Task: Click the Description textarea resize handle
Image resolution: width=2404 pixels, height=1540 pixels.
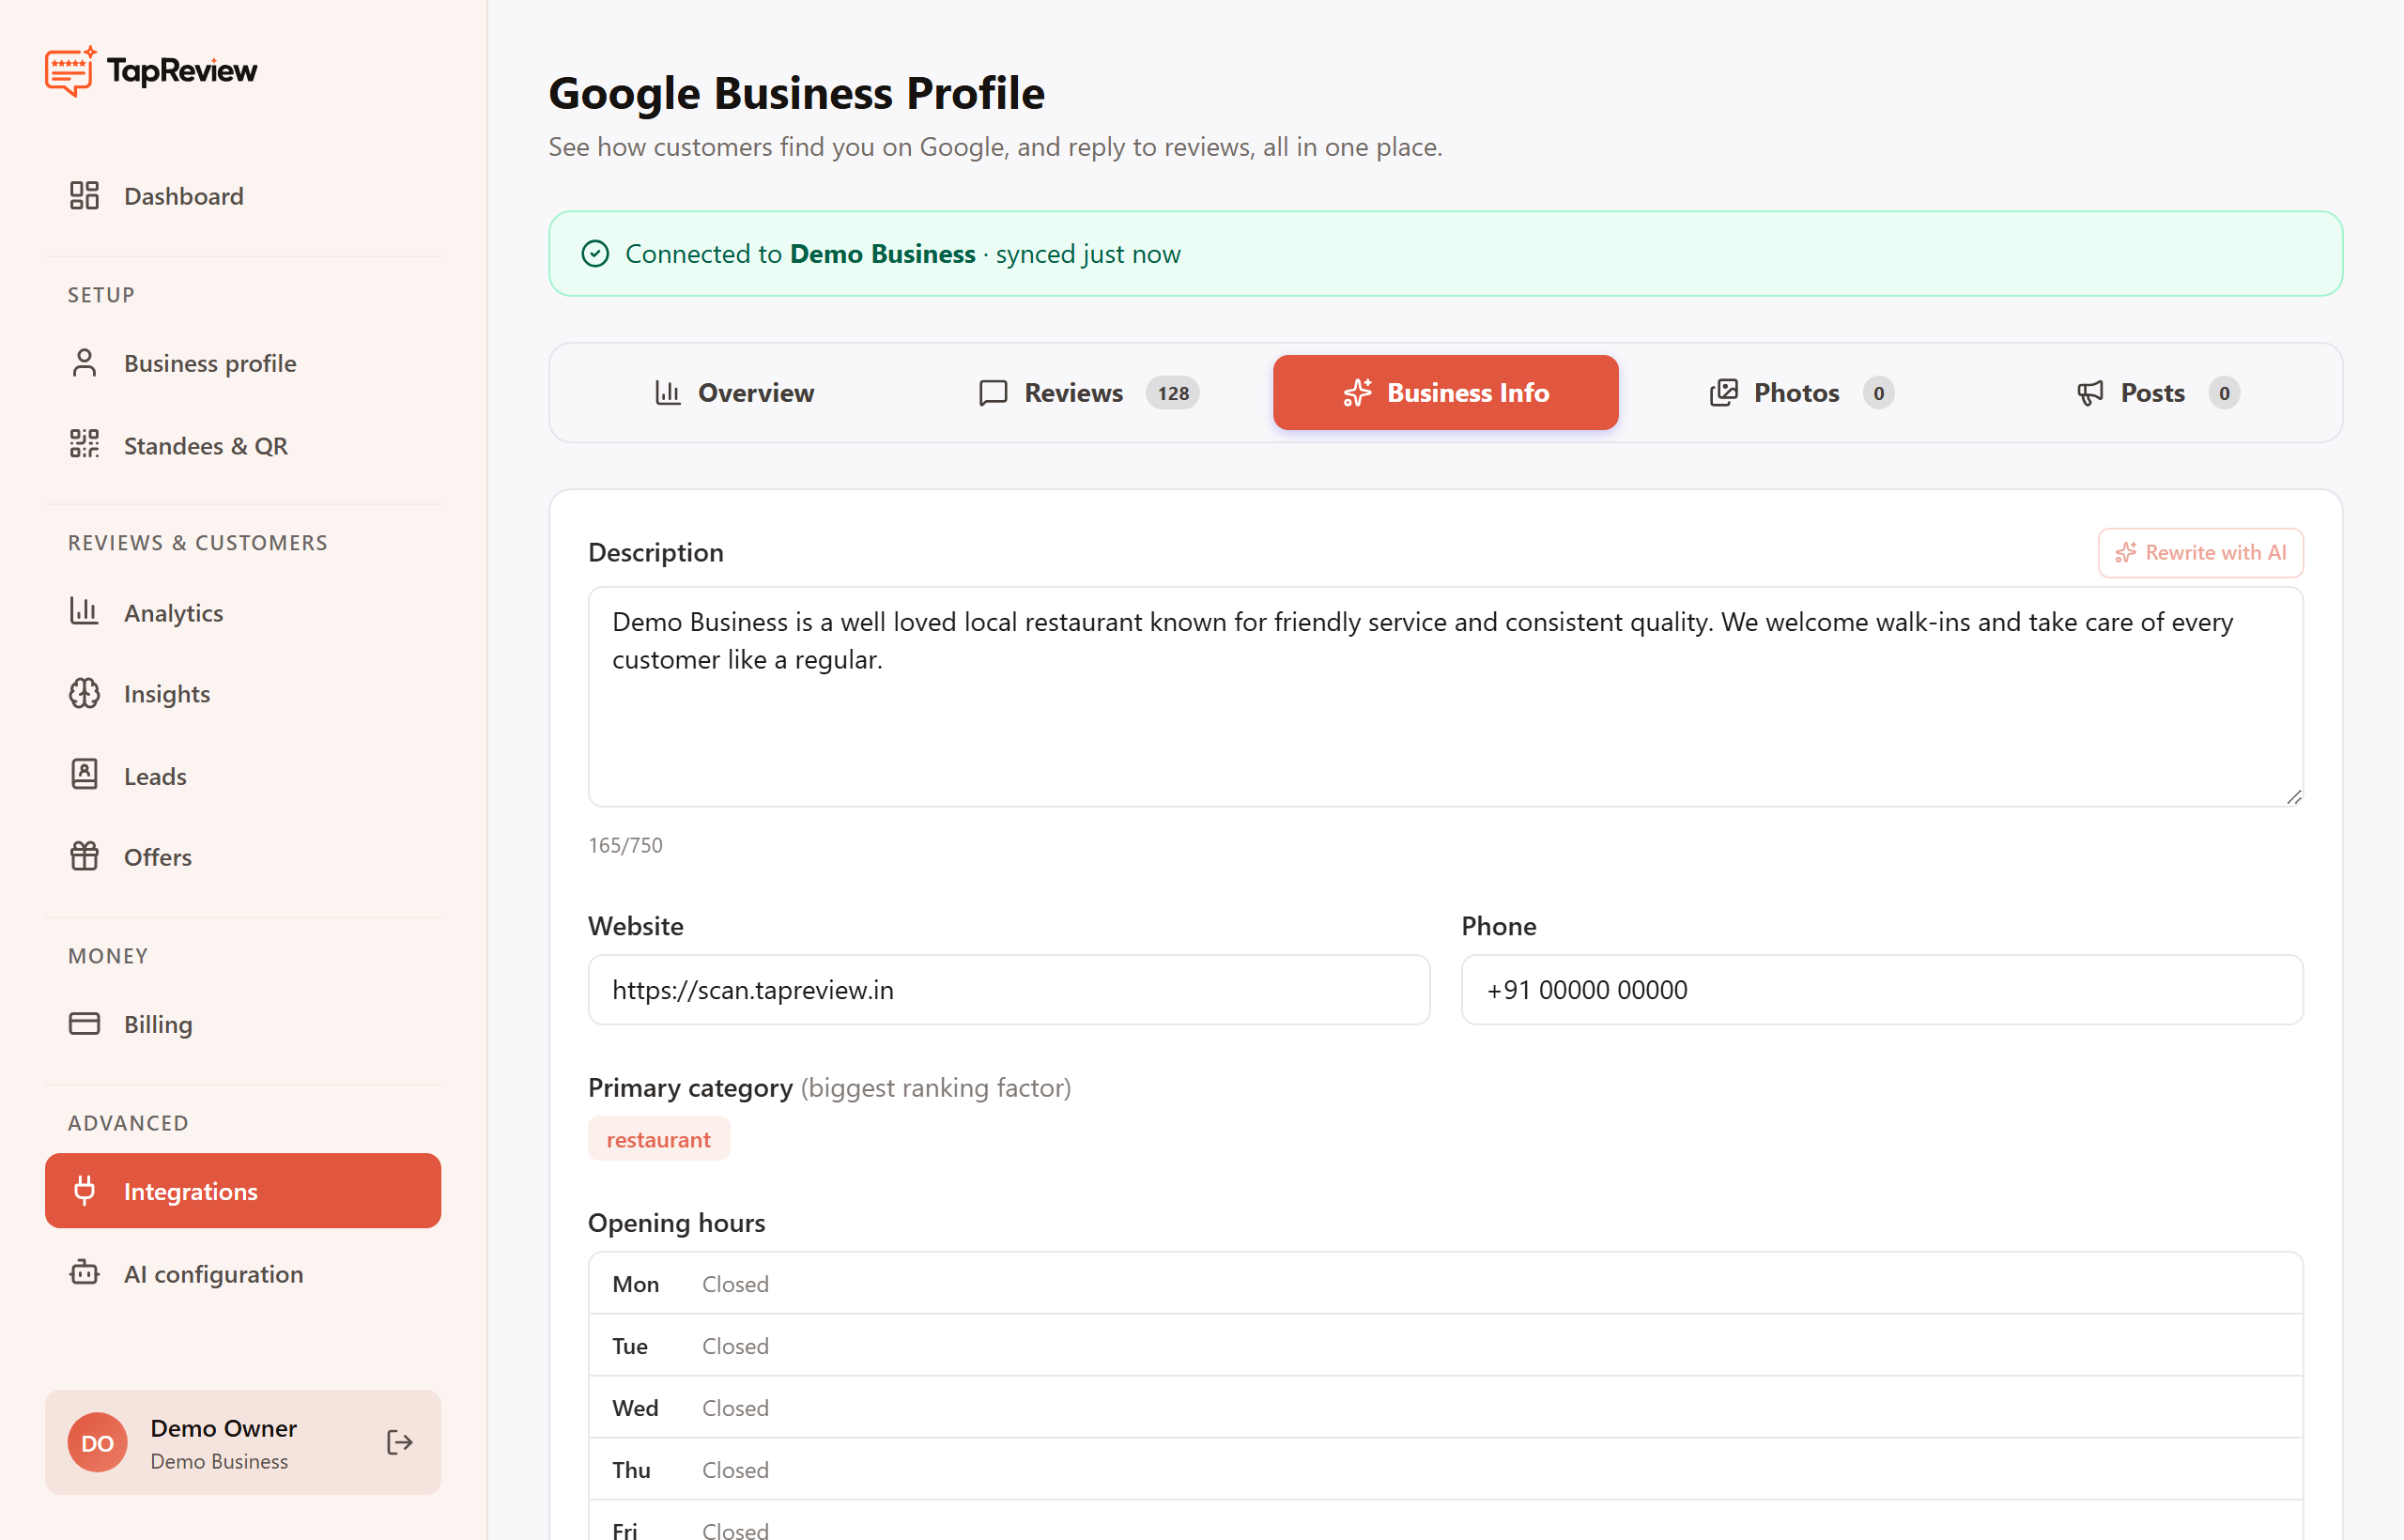Action: (2294, 797)
